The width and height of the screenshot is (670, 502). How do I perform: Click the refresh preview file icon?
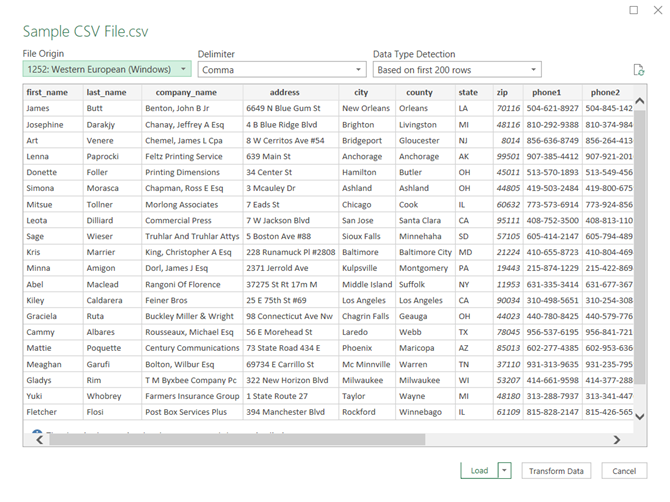click(639, 70)
